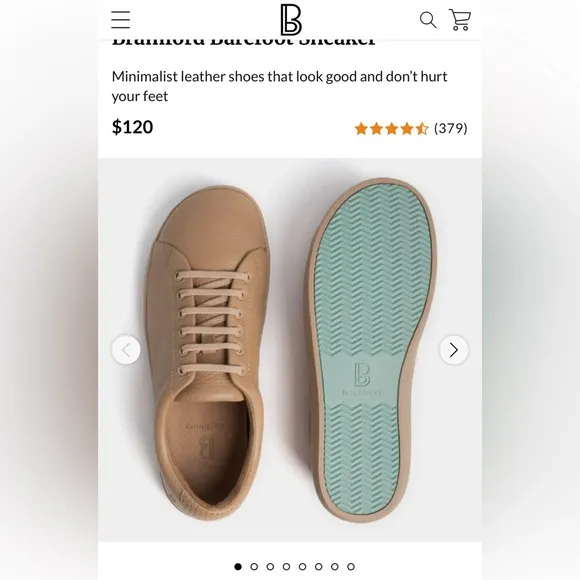Viewport: 580px width, 580px height.
Task: Select the sixth carousel dot
Action: point(318,566)
